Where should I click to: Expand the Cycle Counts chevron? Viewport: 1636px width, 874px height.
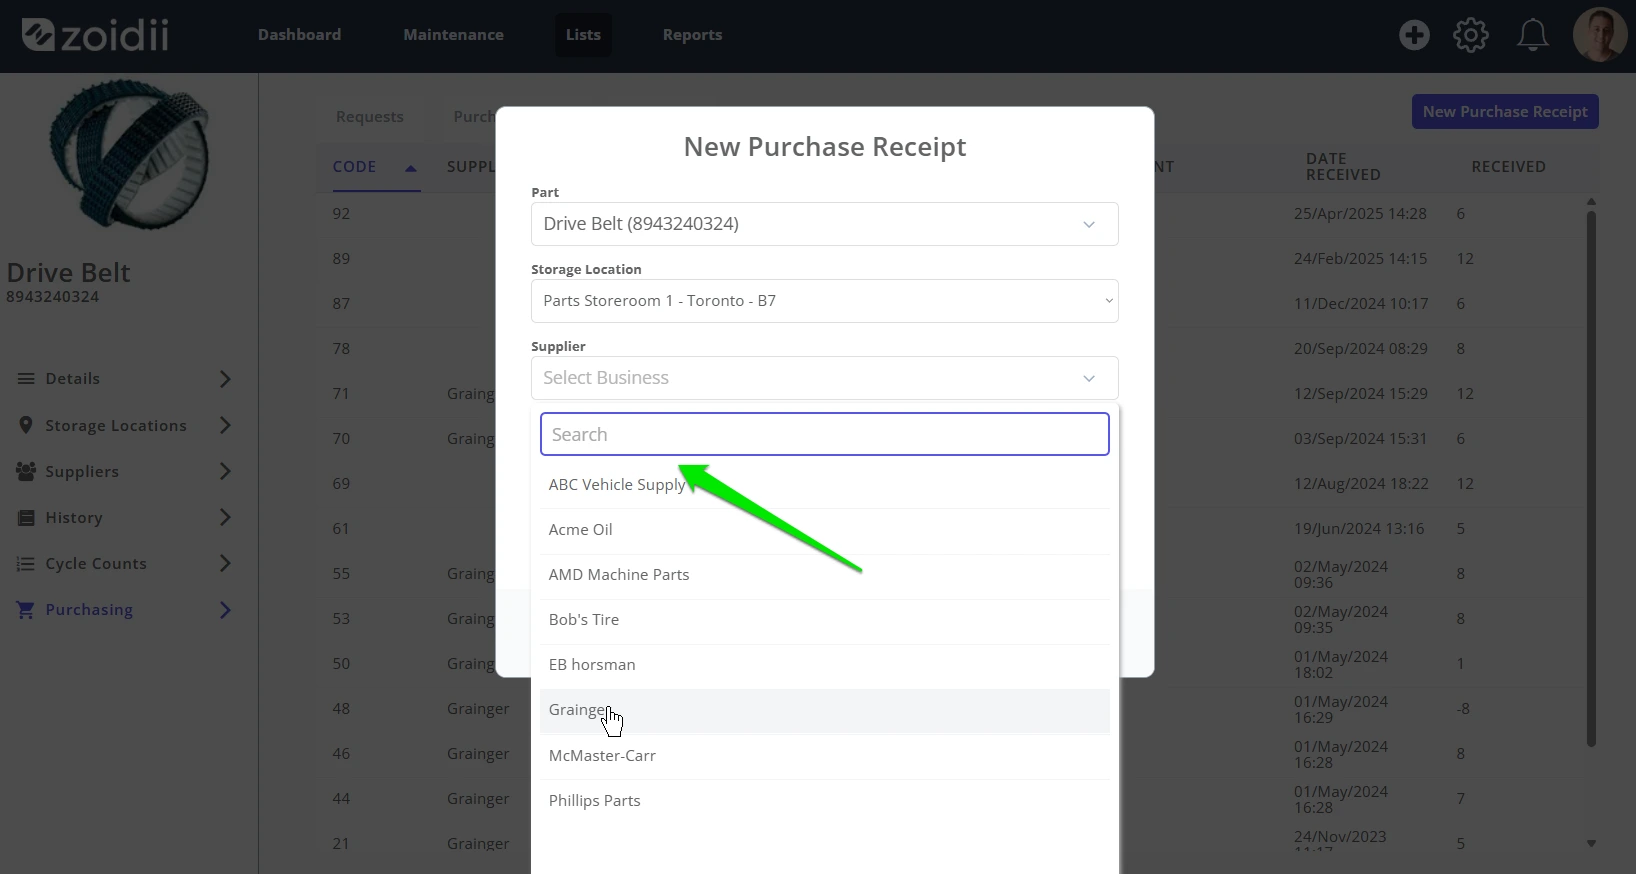coord(225,564)
